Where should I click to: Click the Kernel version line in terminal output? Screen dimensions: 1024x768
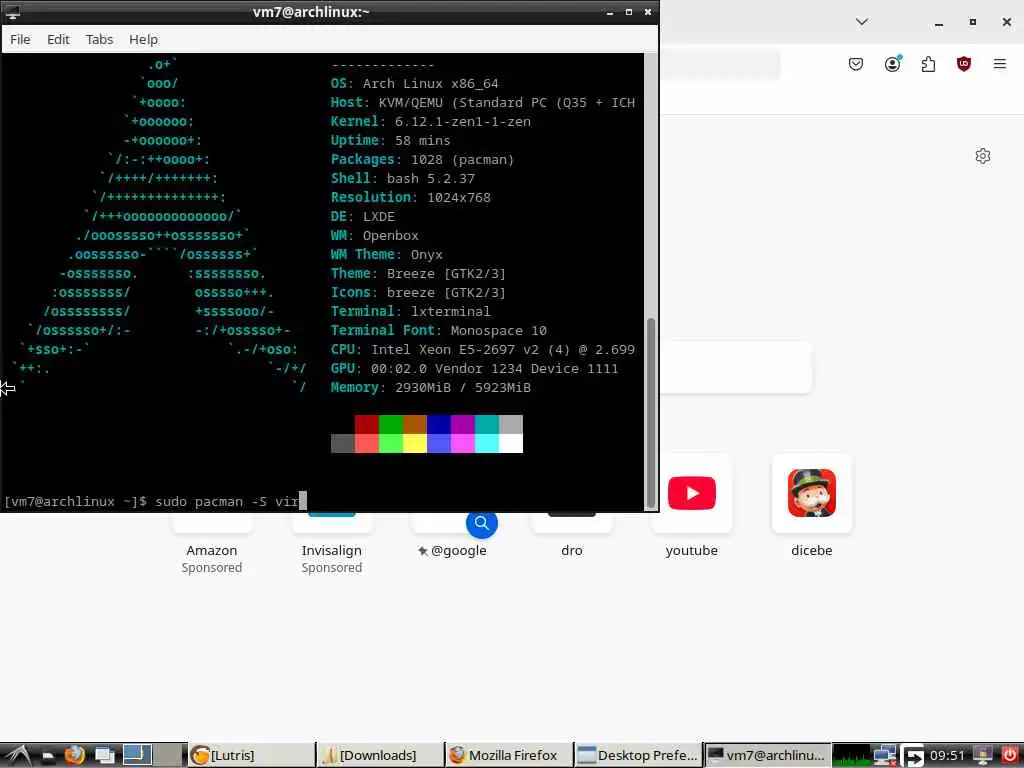(430, 121)
